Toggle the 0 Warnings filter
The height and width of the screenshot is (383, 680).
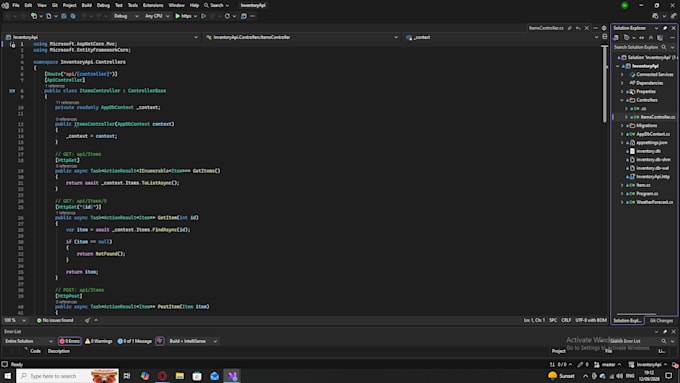pos(99,341)
